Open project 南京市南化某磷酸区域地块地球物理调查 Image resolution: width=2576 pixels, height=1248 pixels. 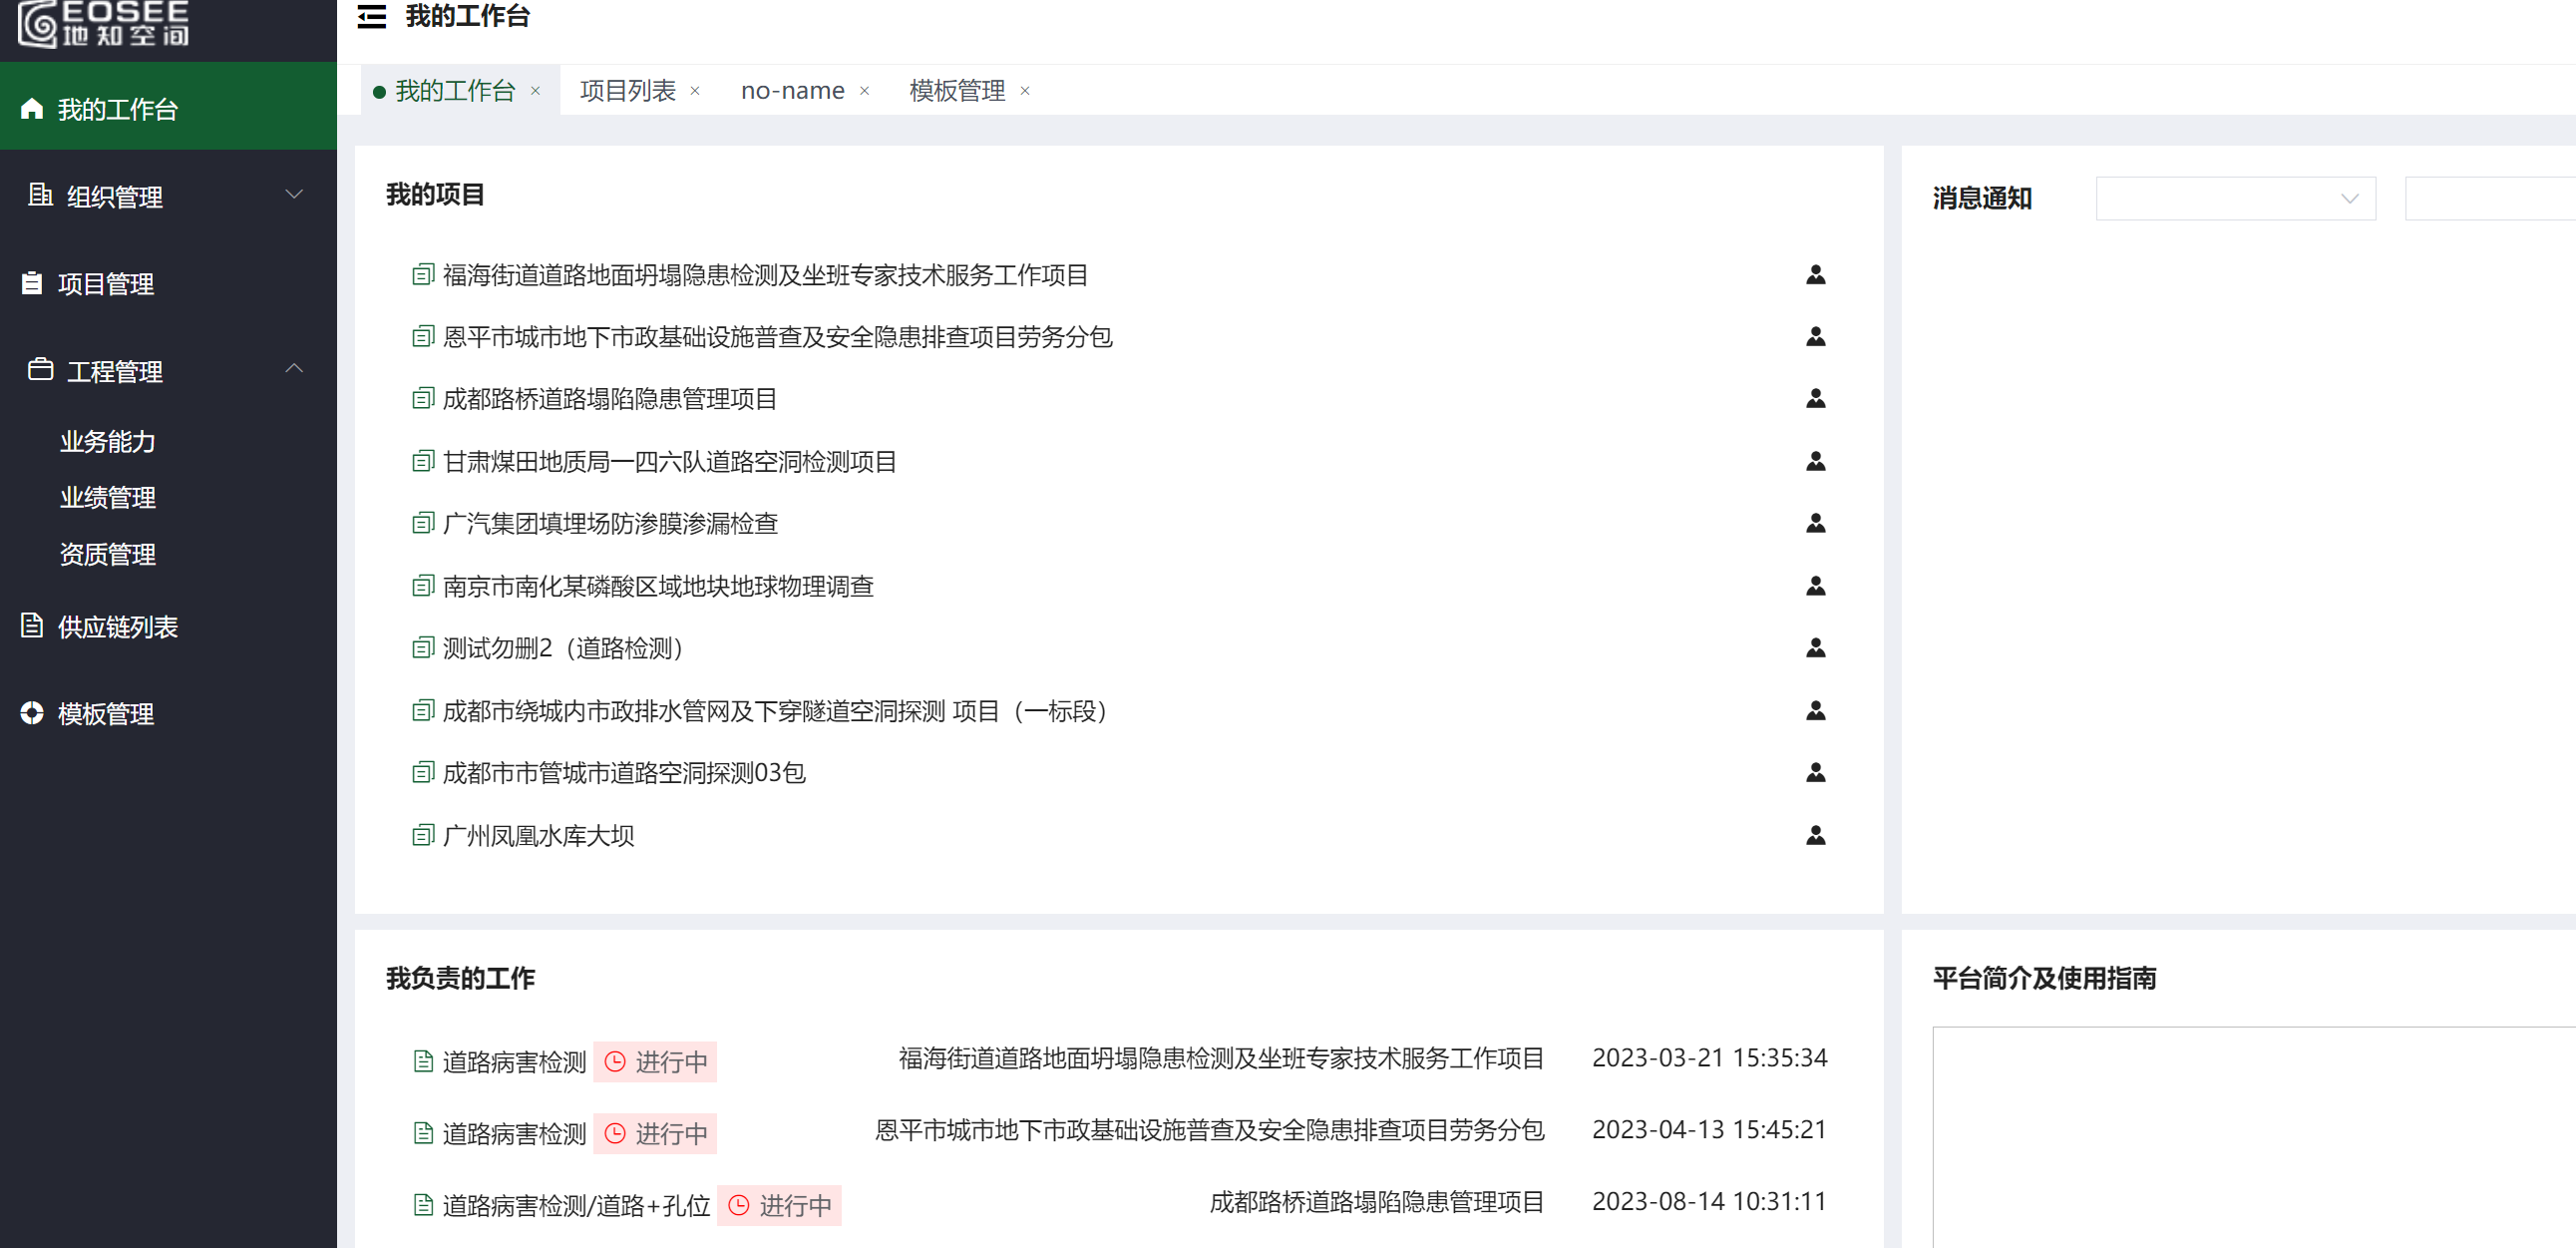tap(658, 586)
